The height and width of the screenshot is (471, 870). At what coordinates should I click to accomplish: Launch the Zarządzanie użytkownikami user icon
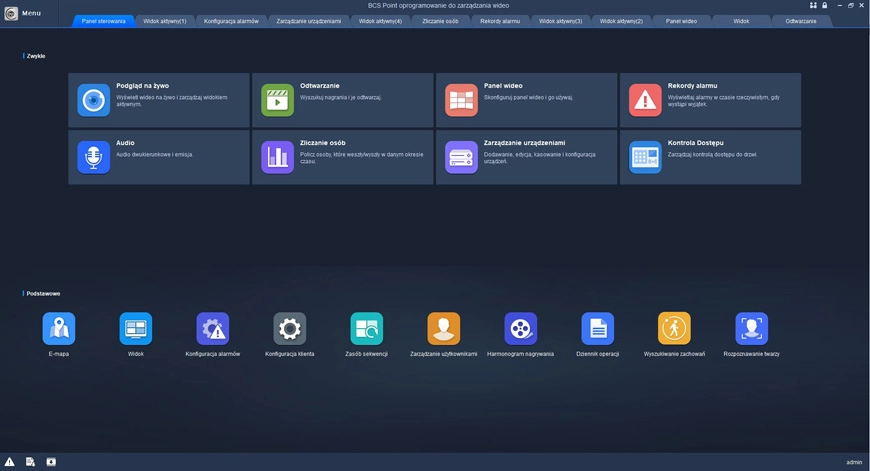443,328
